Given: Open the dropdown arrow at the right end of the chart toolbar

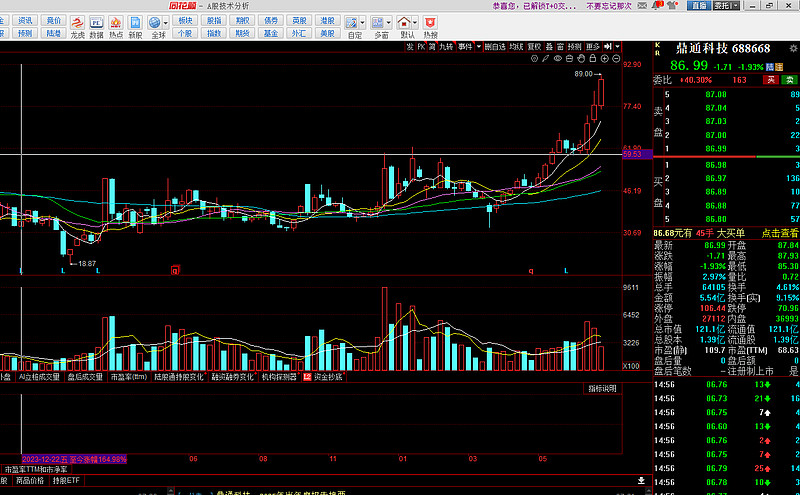Looking at the screenshot, I should (618, 46).
